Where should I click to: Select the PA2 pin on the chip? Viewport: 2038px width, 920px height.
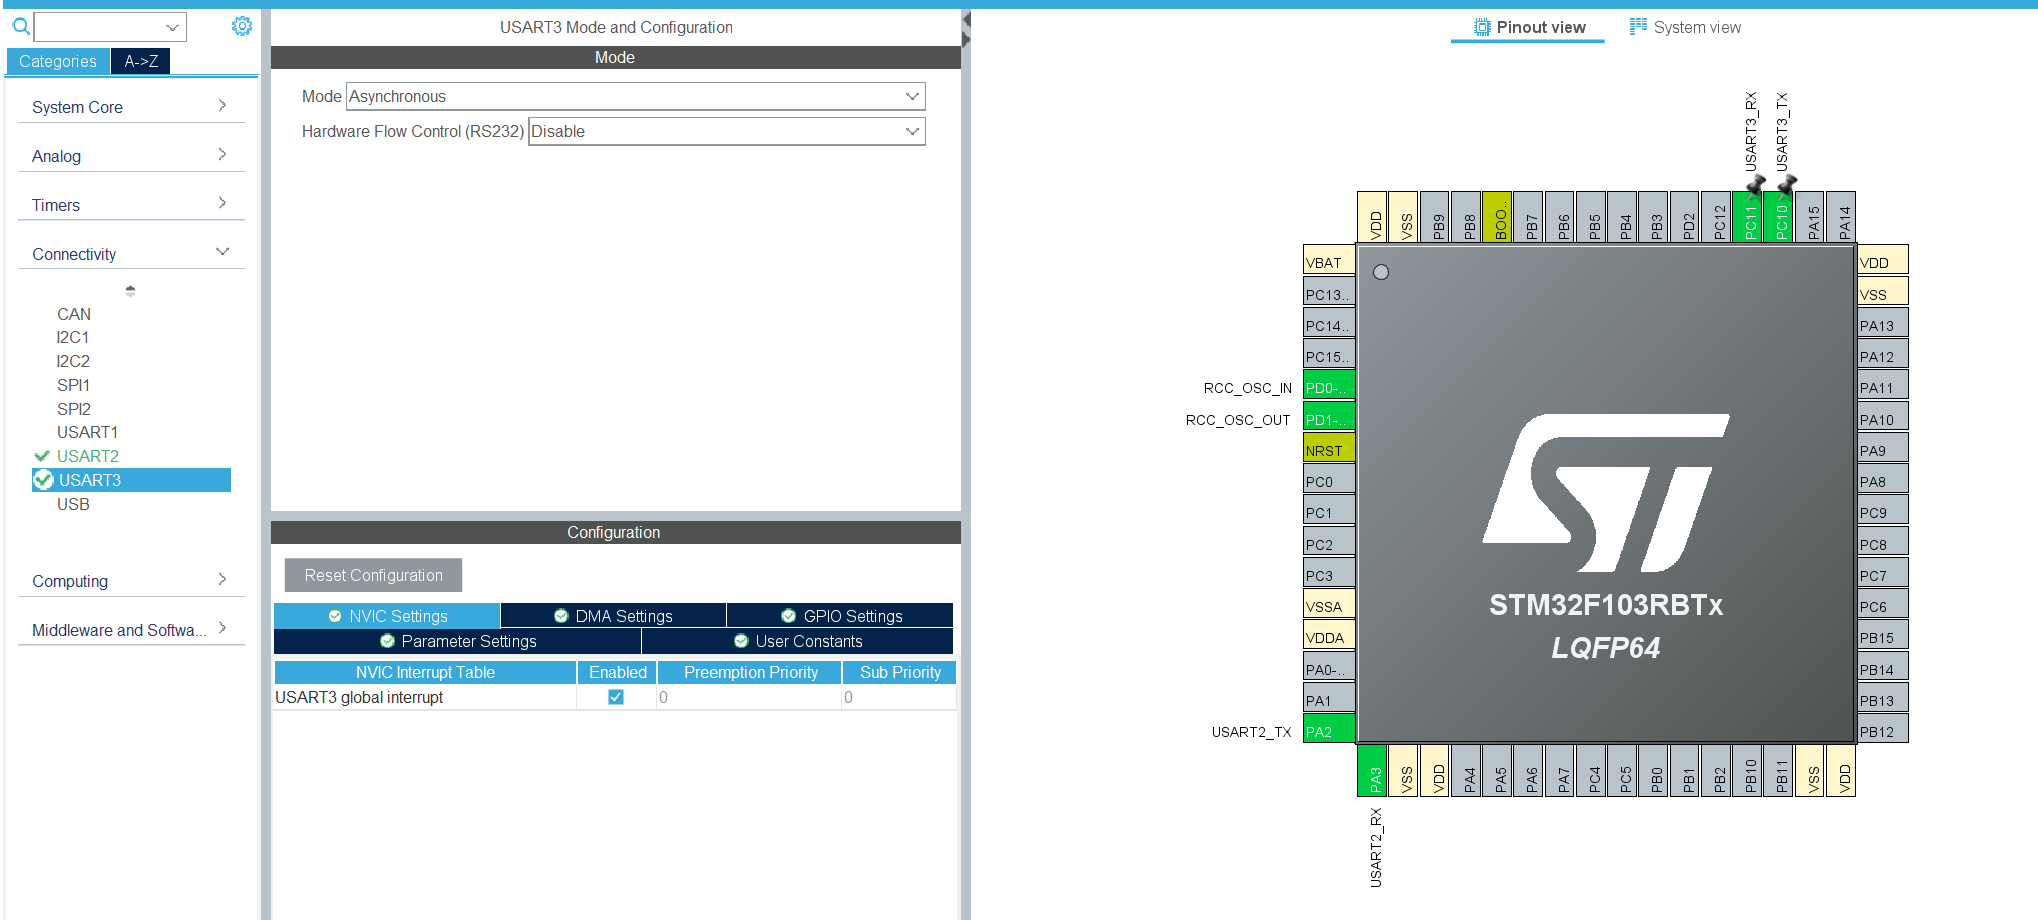(1329, 730)
